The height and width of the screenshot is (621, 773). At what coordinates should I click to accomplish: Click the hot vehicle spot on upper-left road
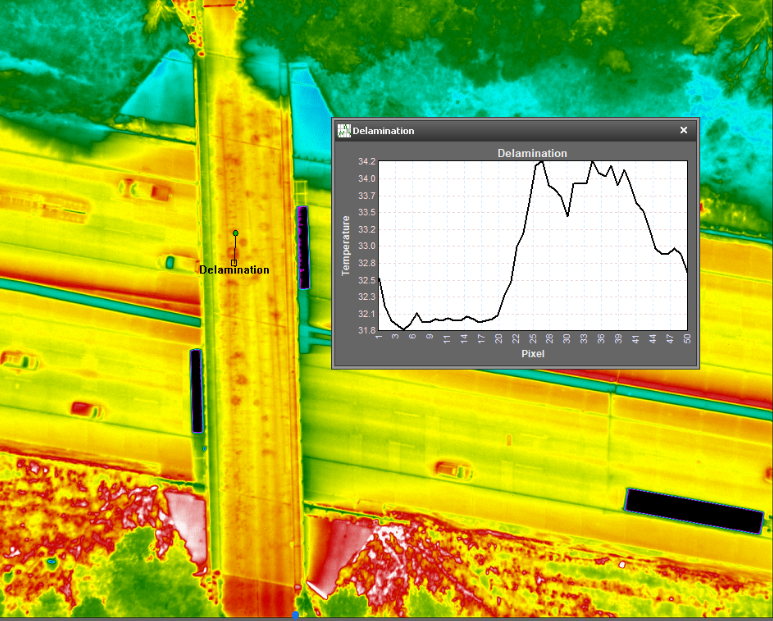tap(135, 188)
